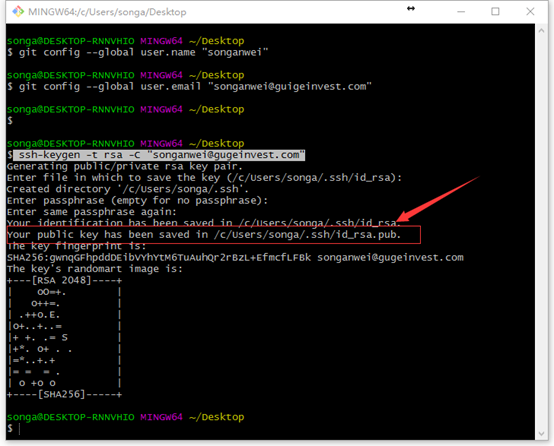This screenshot has width=554, height=446.
Task: Click 'The key's randomart image is:' line
Action: click(x=95, y=269)
